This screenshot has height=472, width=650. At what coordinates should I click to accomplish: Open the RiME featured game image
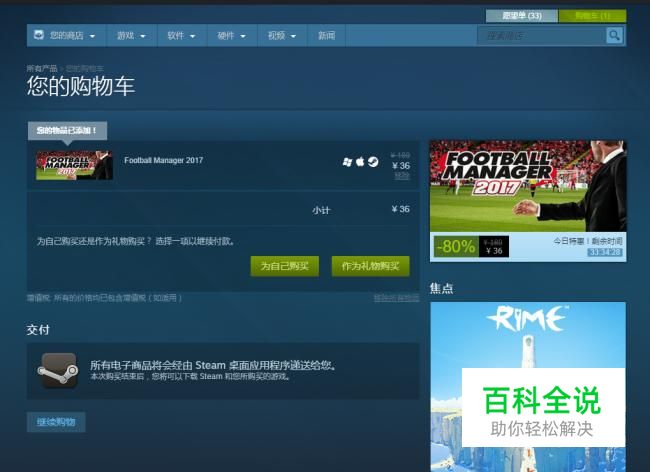(x=528, y=387)
